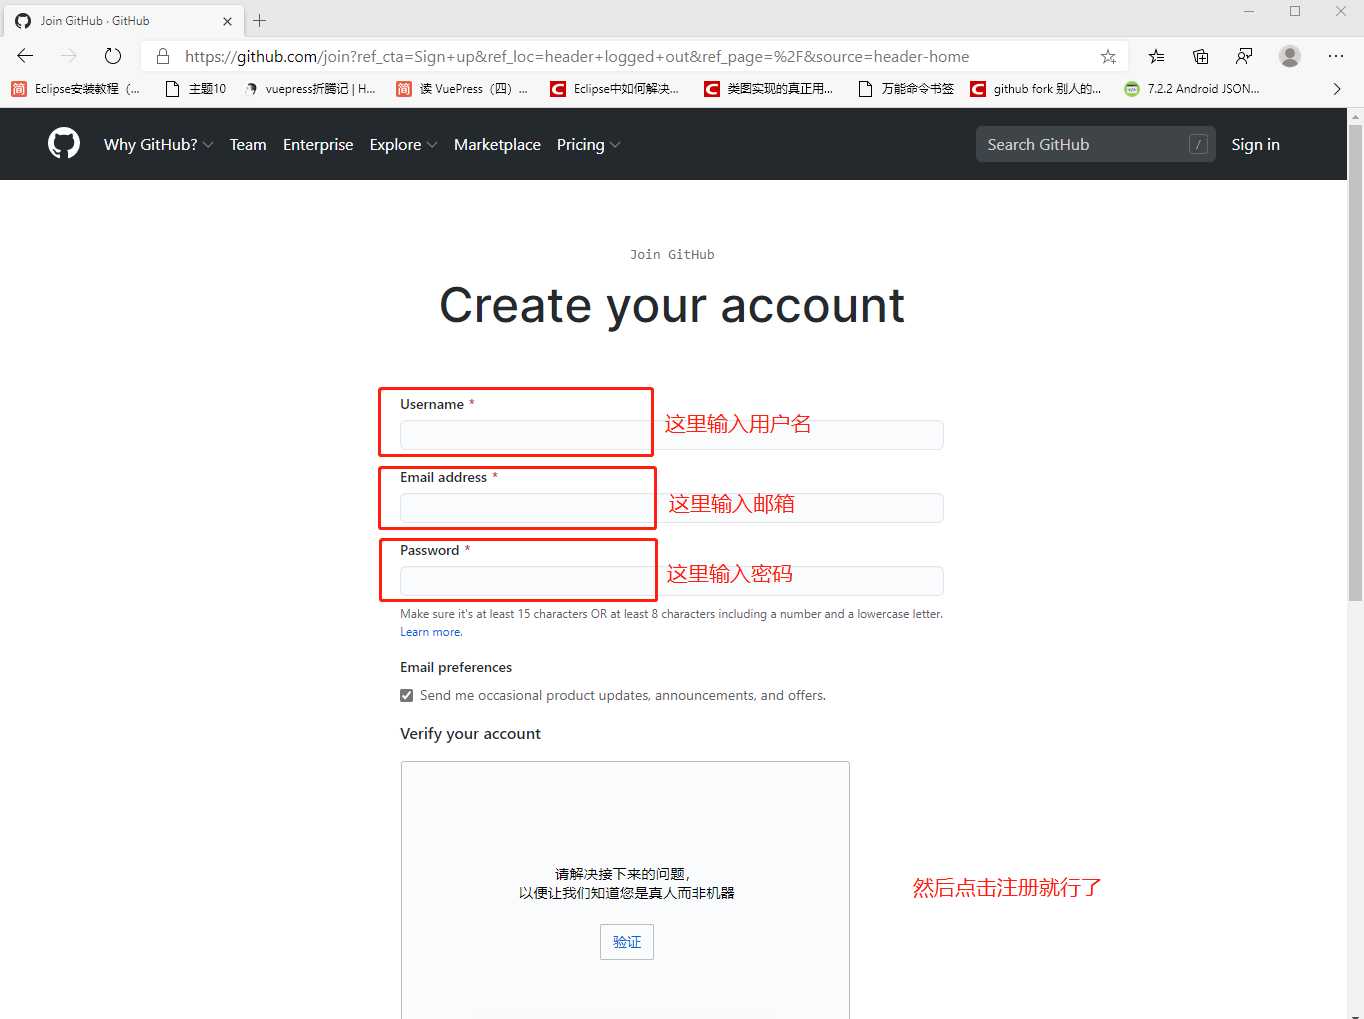Open the vuepress折腾记 bookmark
The image size is (1364, 1019).
(x=309, y=89)
